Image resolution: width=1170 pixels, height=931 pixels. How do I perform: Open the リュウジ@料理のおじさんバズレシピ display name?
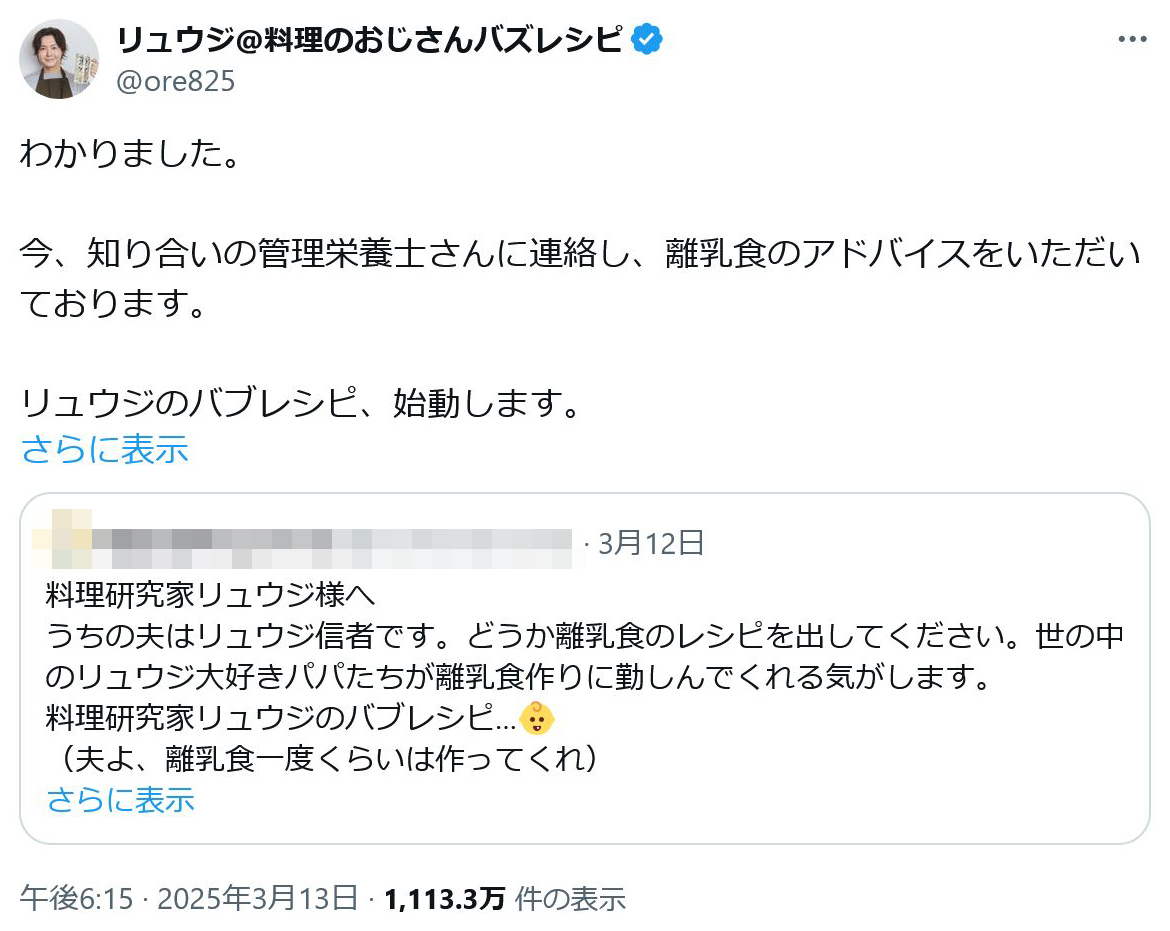coord(372,40)
